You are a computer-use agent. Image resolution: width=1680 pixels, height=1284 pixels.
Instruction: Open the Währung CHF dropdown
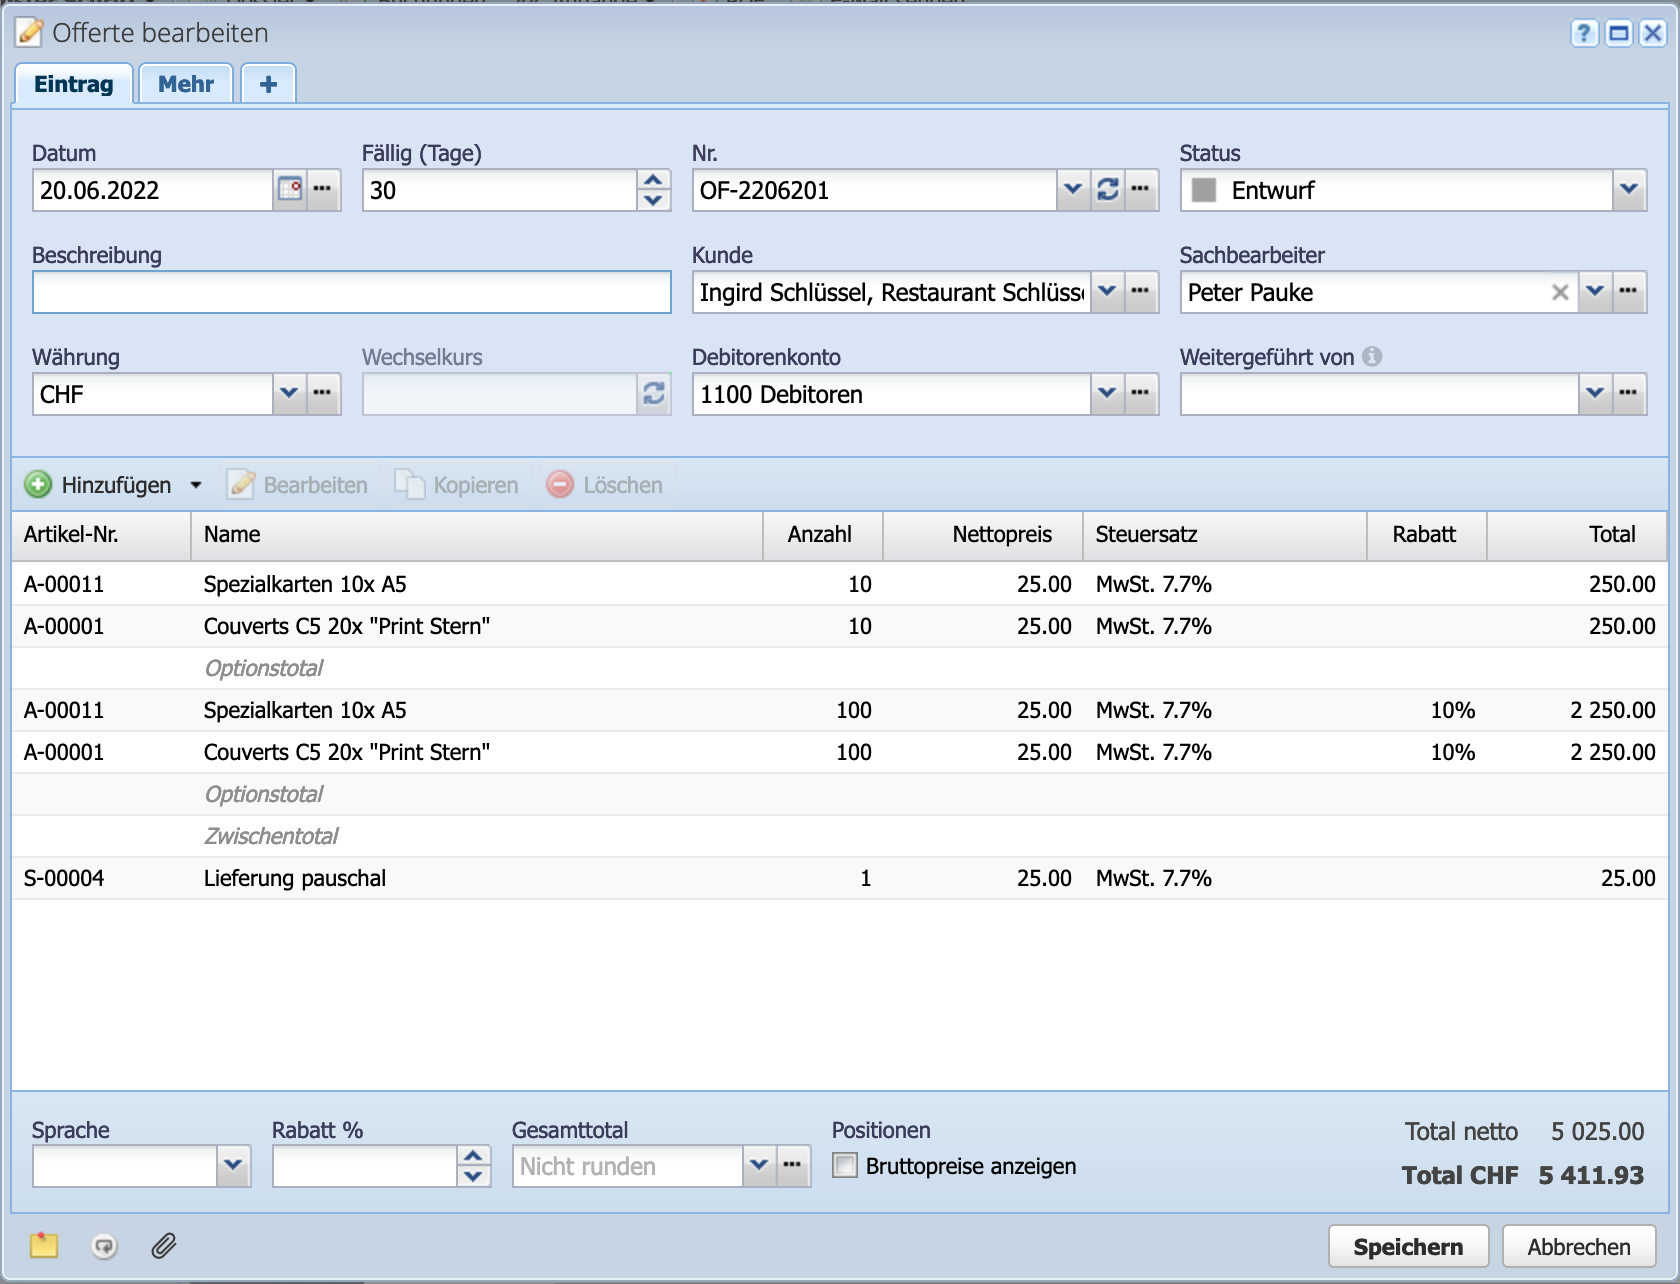pyautogui.click(x=289, y=393)
